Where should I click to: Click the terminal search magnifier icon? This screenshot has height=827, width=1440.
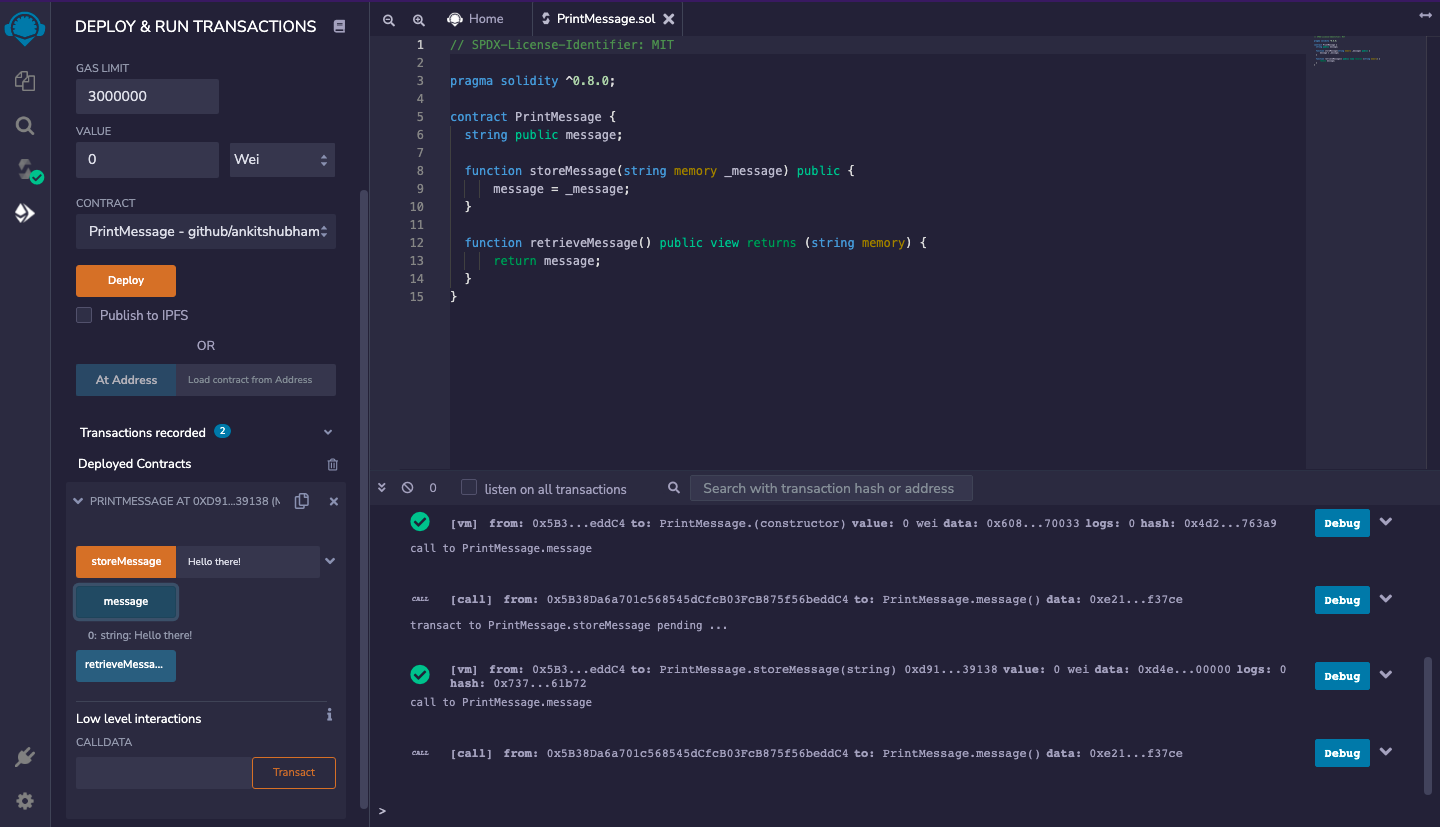[x=674, y=488]
